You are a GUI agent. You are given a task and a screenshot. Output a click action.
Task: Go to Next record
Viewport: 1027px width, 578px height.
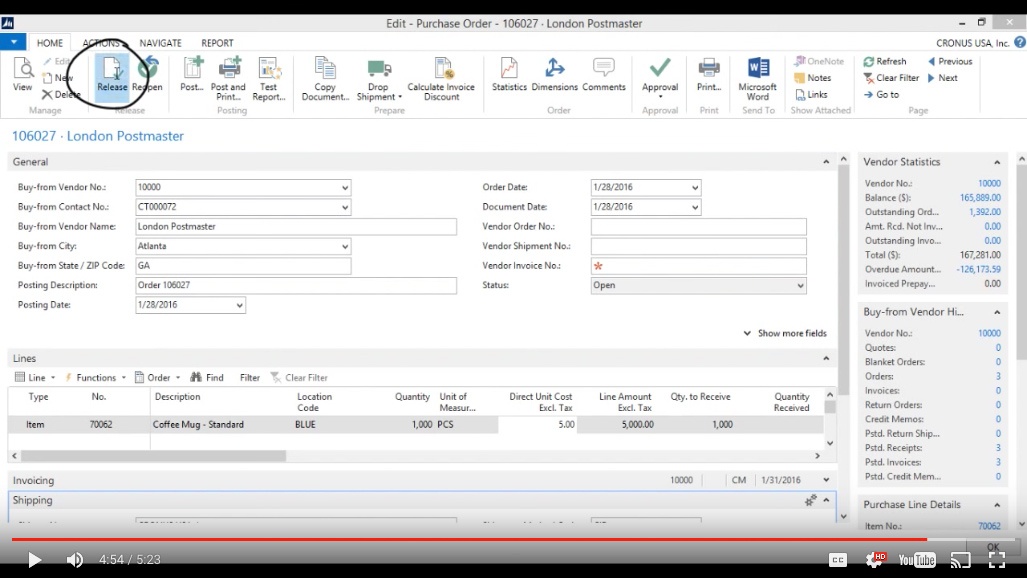click(943, 77)
